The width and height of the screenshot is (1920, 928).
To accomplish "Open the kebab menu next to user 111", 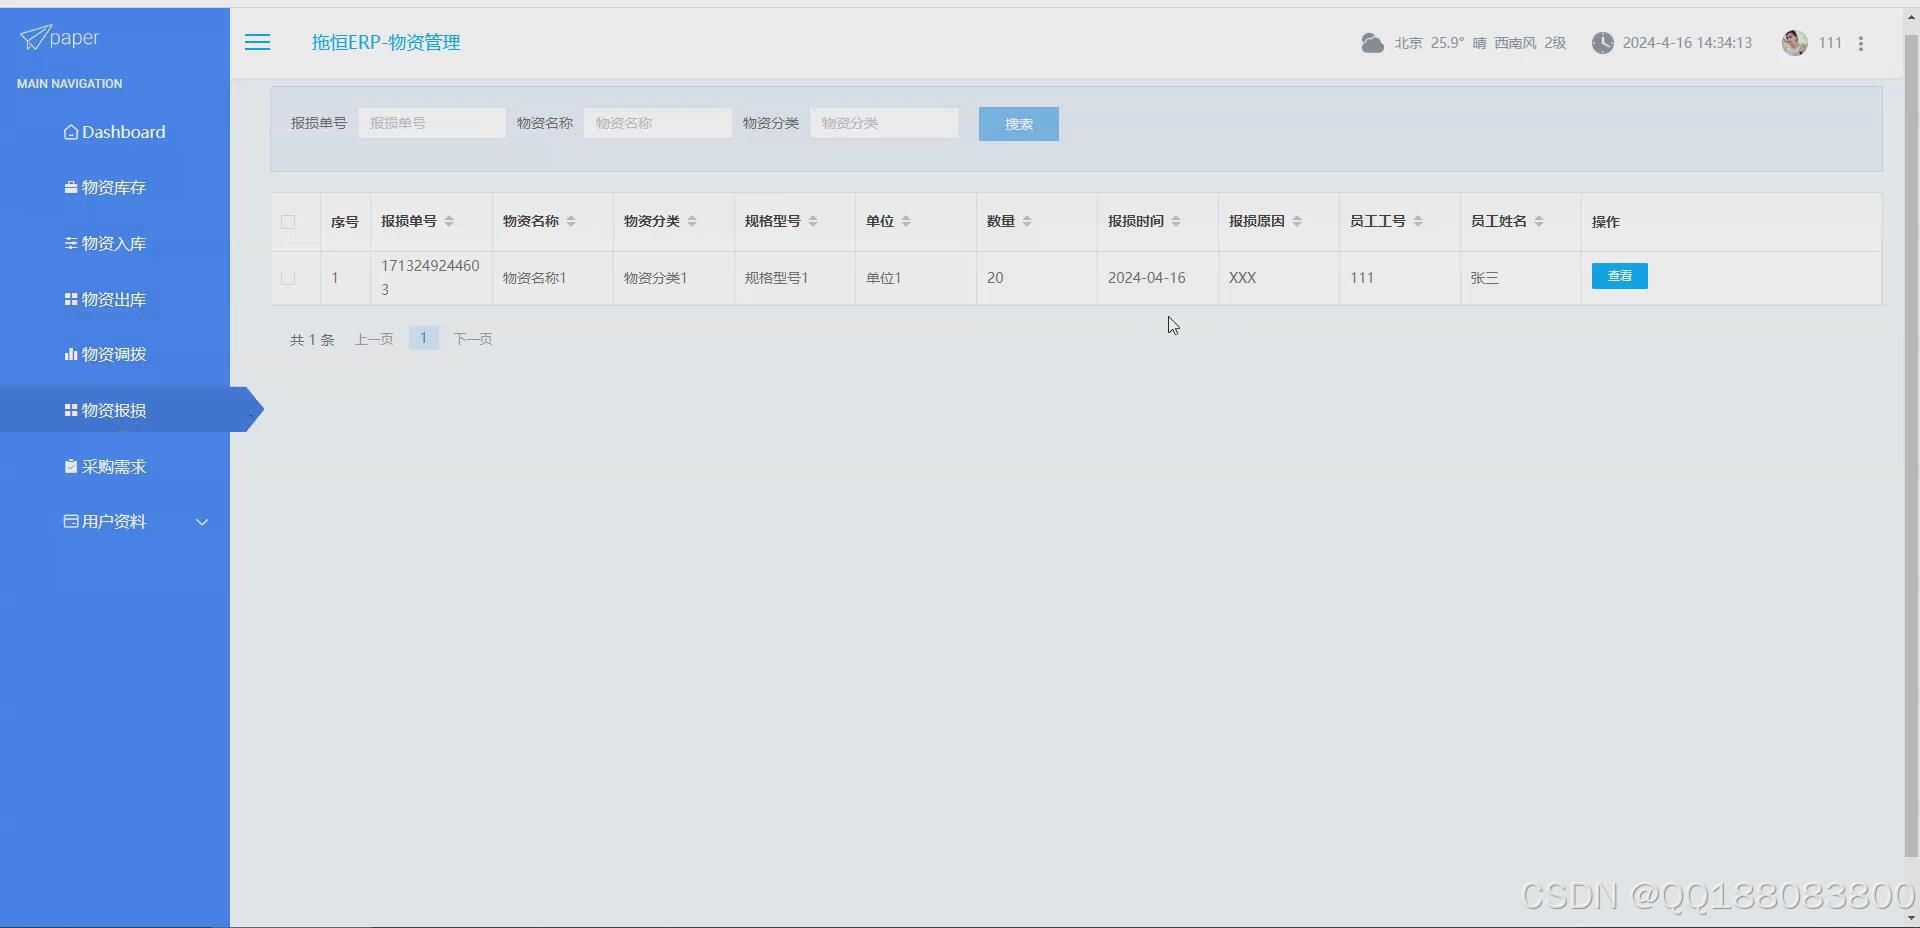I will click(x=1862, y=43).
